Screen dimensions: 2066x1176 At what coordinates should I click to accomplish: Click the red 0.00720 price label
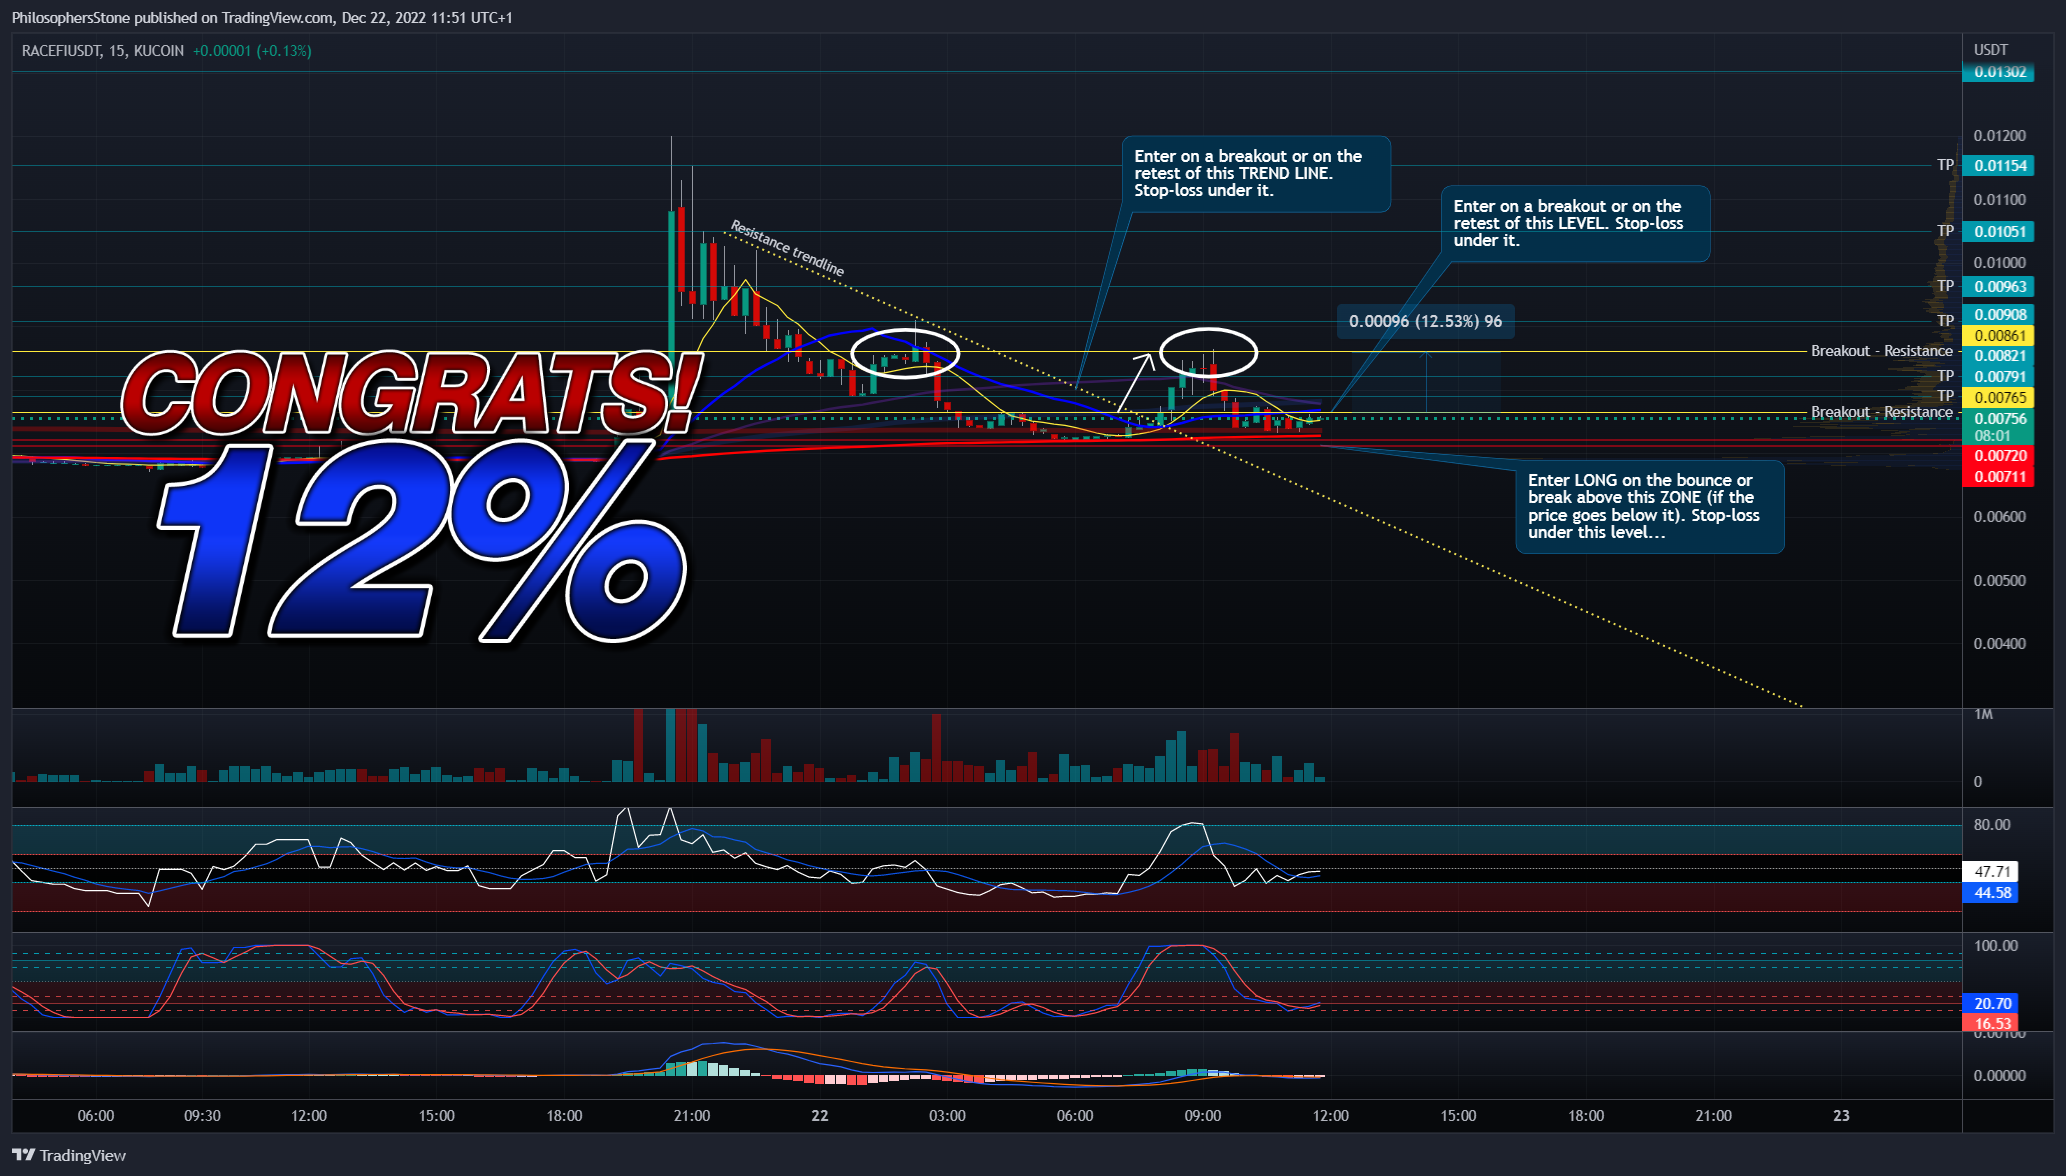1998,456
